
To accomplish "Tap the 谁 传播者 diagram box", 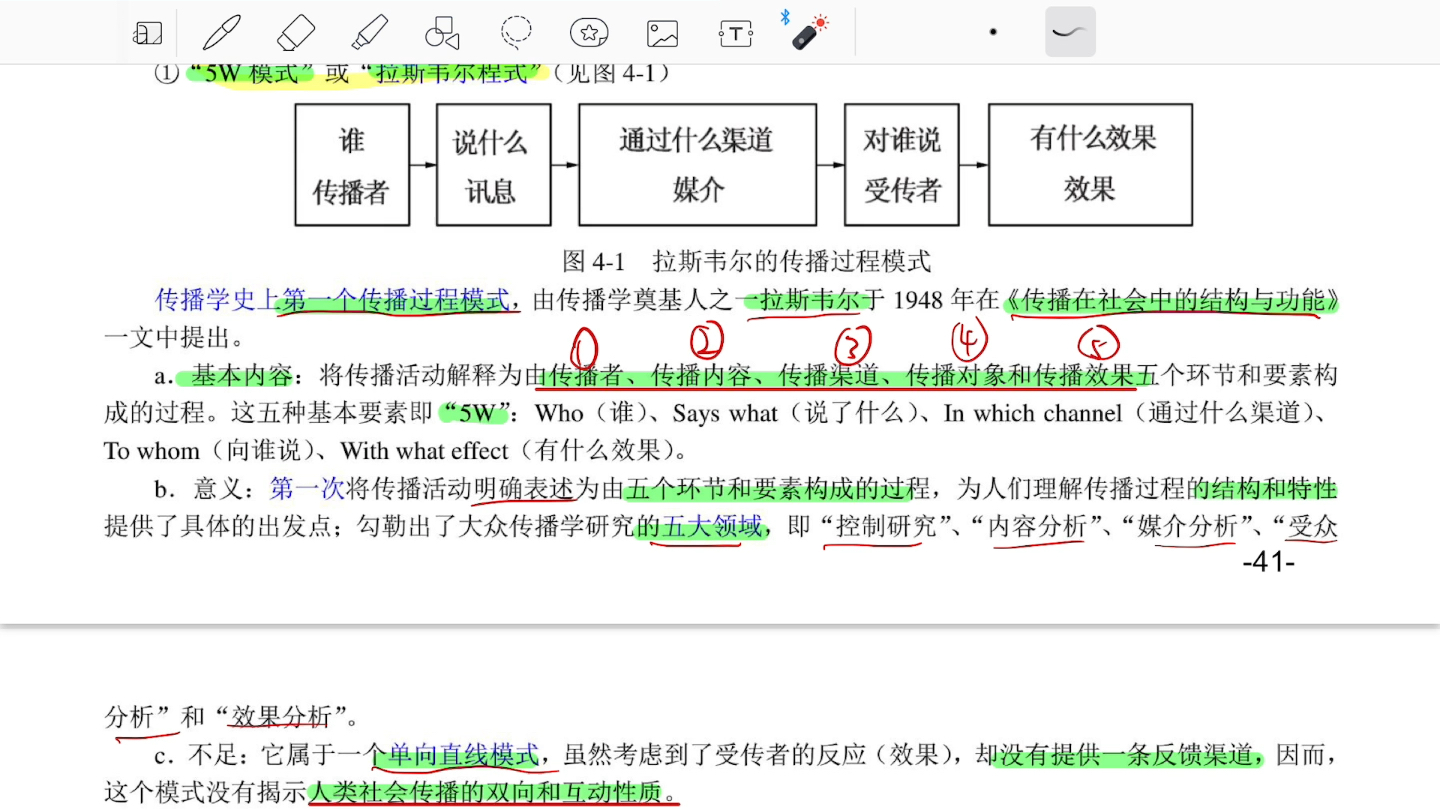I will tap(352, 164).
